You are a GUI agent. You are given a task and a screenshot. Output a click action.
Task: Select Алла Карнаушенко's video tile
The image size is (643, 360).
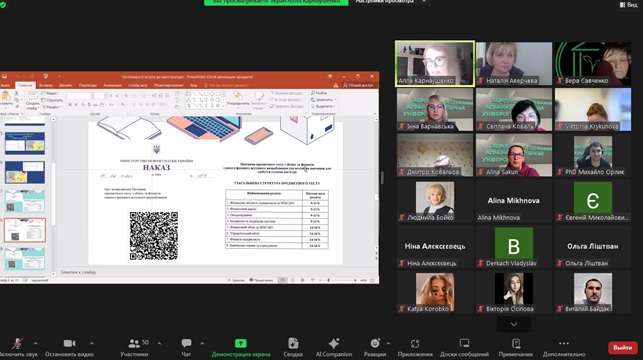pyautogui.click(x=435, y=64)
